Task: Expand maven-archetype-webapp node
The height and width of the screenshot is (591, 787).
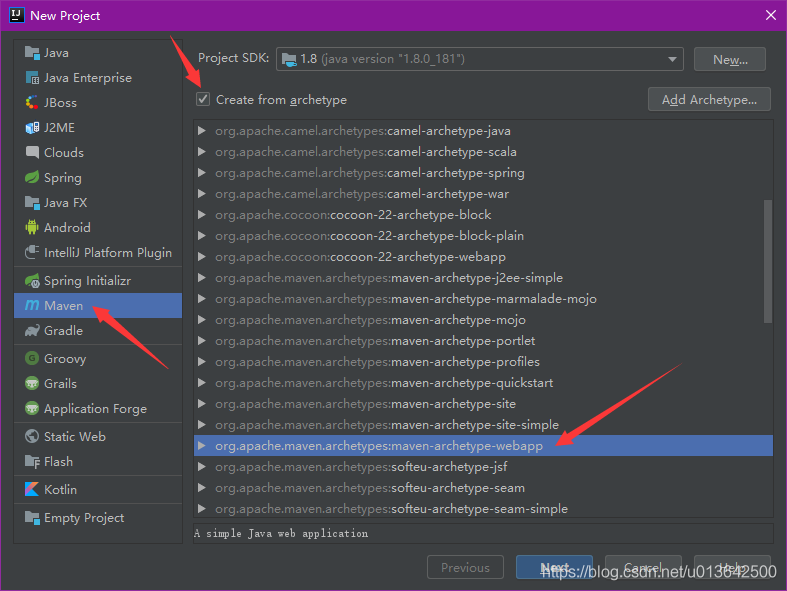Action: coord(202,446)
